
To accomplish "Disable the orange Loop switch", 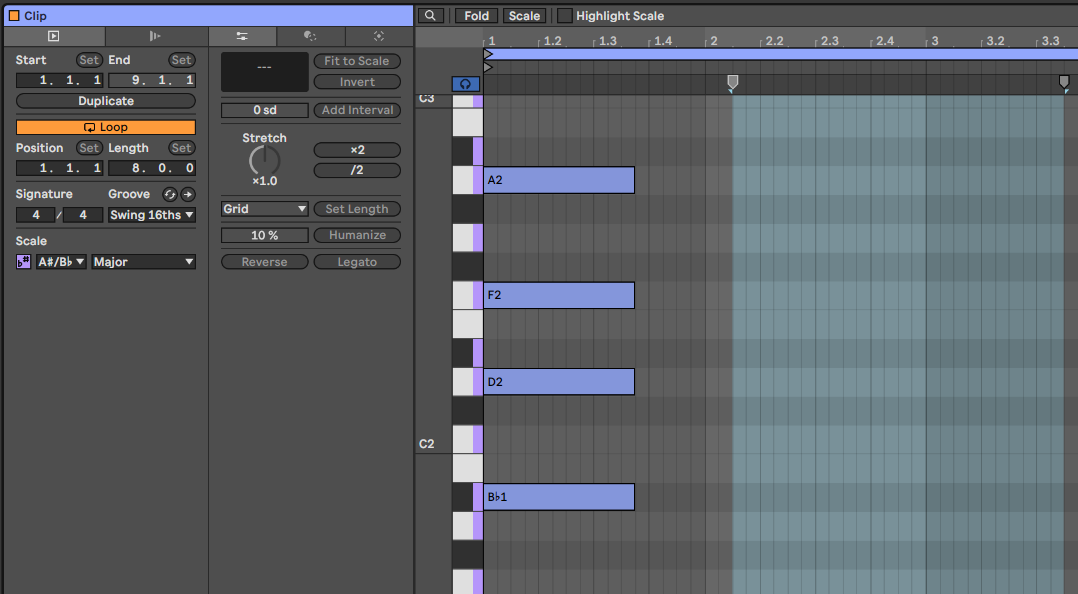I will [106, 128].
